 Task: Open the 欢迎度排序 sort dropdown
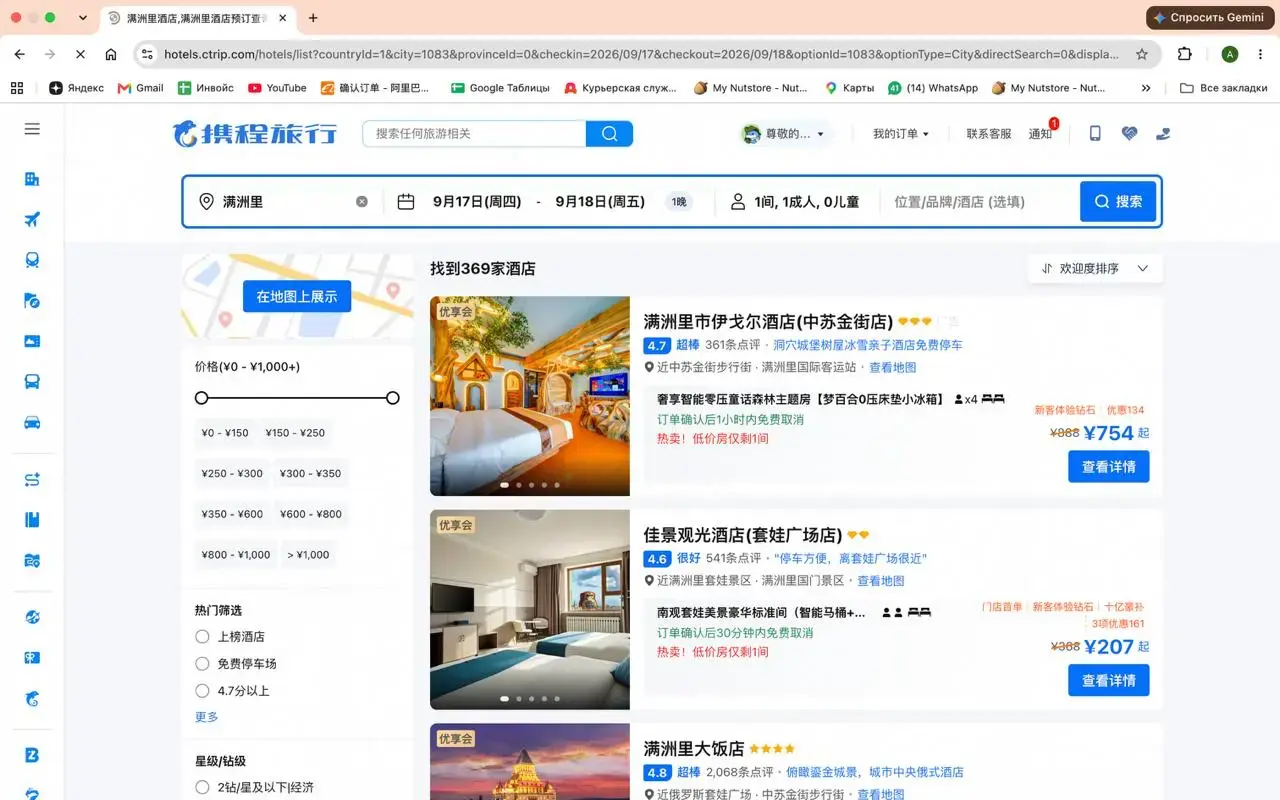pos(1095,269)
